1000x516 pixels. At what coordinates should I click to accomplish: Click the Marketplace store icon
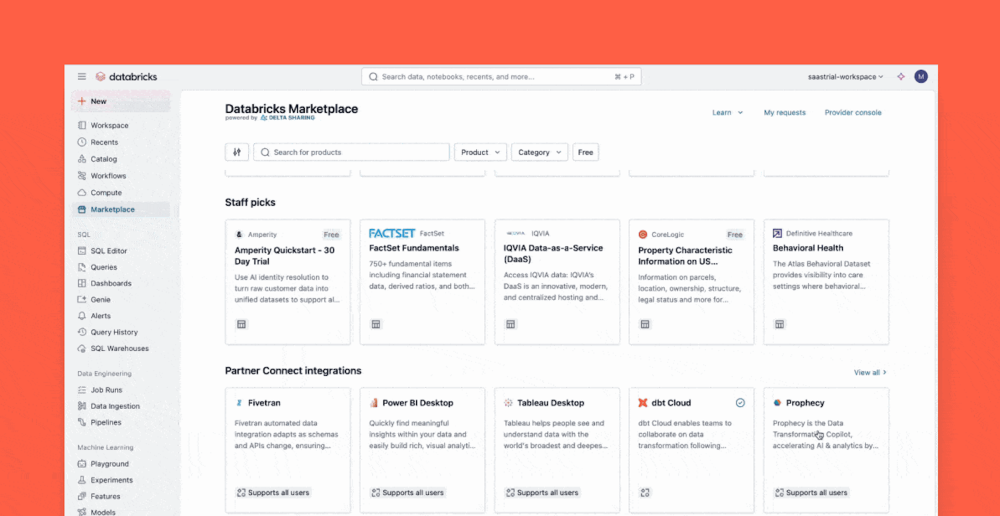(x=82, y=209)
